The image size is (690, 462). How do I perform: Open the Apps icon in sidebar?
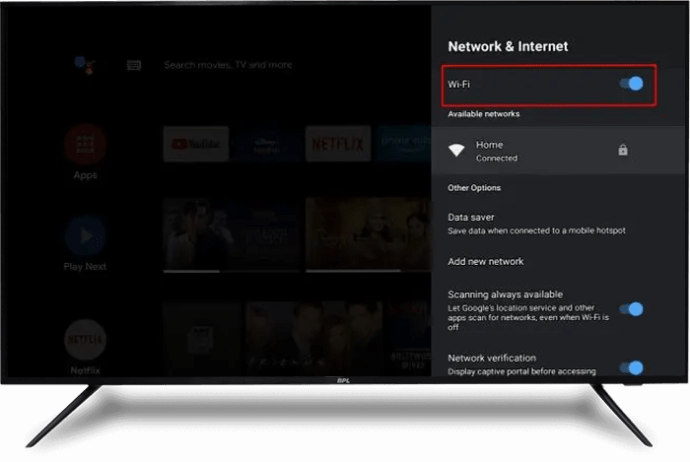coord(85,145)
